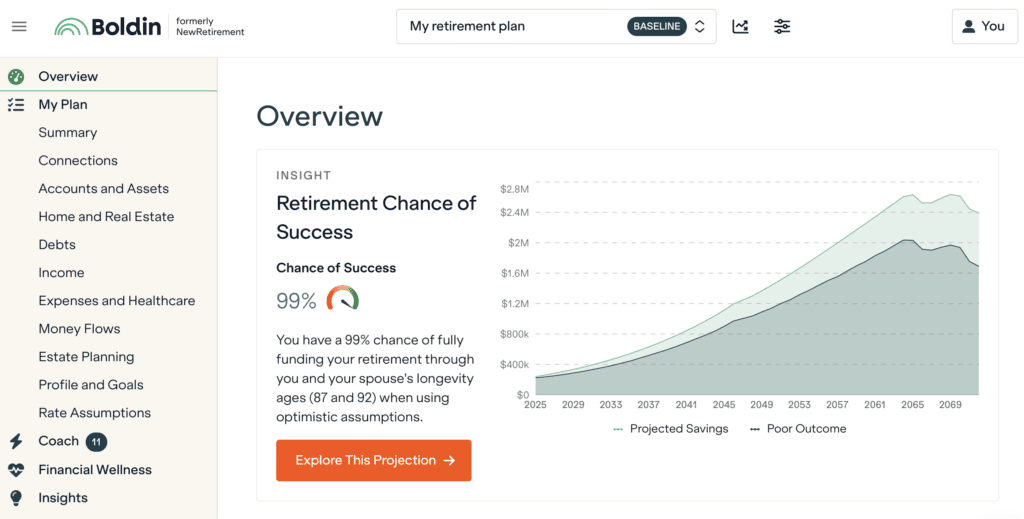
Task: Open the hamburger navigation menu
Action: tap(19, 26)
